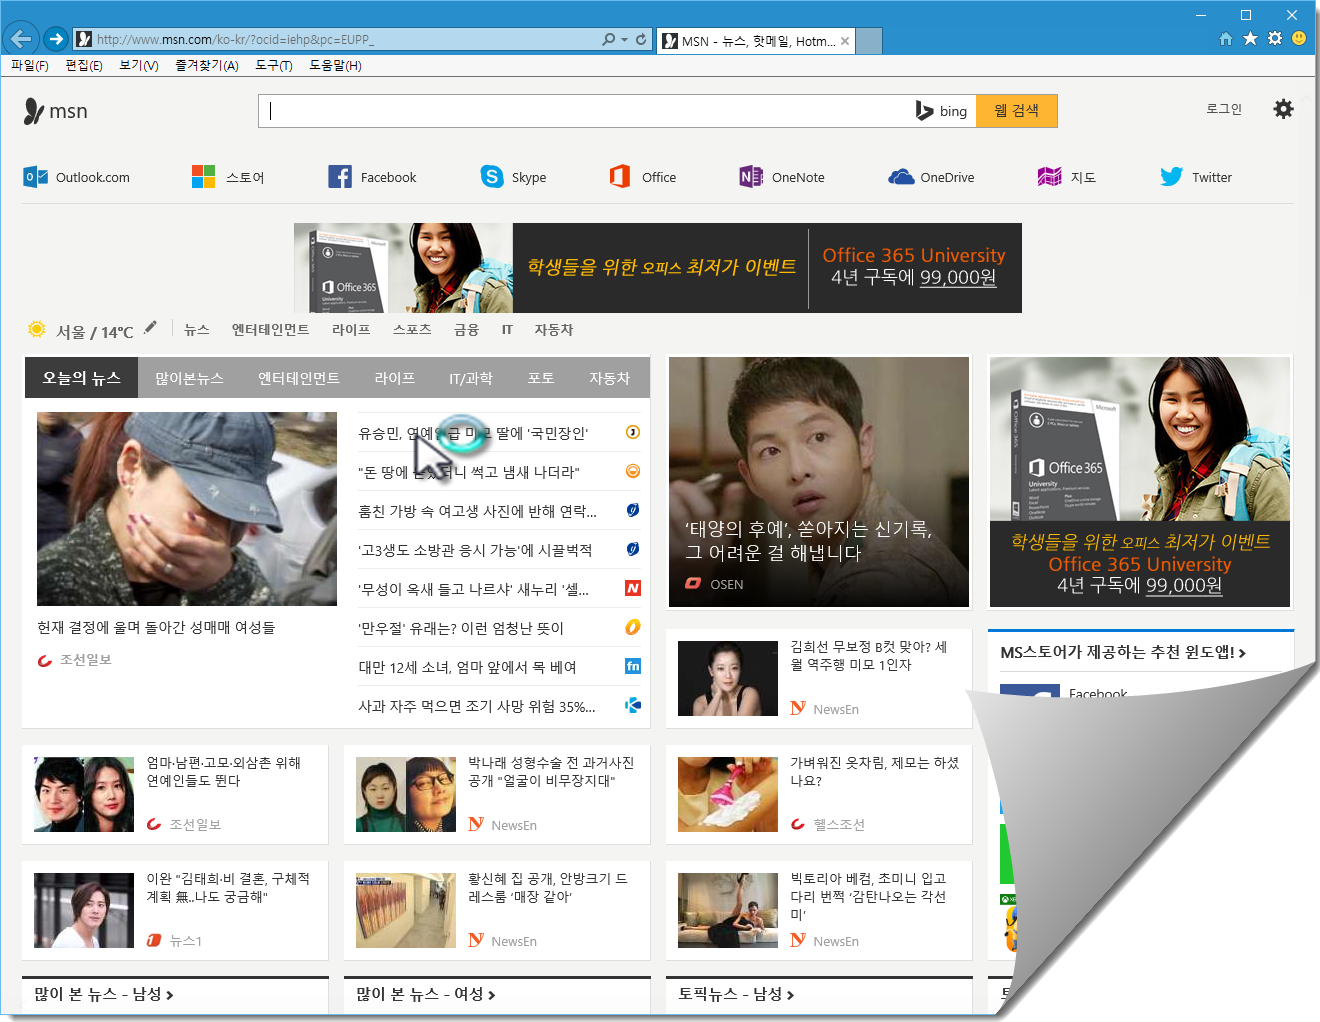Open 박나래 성형수술 전 과거사진 article
This screenshot has height=1022, width=1320.
(497, 794)
